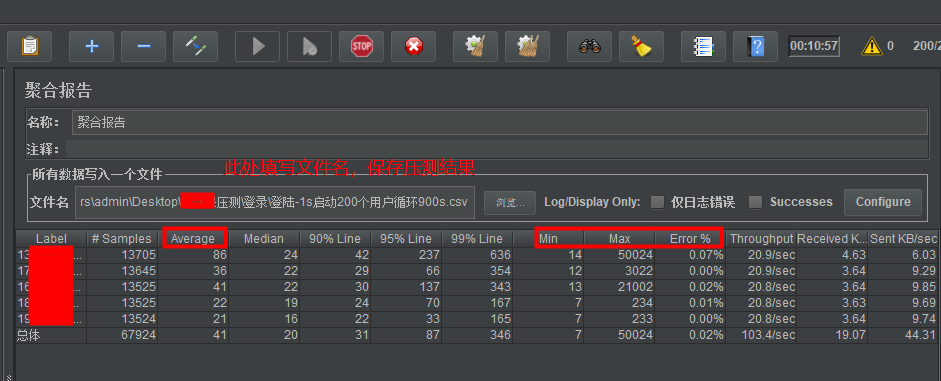The height and width of the screenshot is (381, 941).
Task: Click the 名称 name input field
Action: tap(500, 122)
